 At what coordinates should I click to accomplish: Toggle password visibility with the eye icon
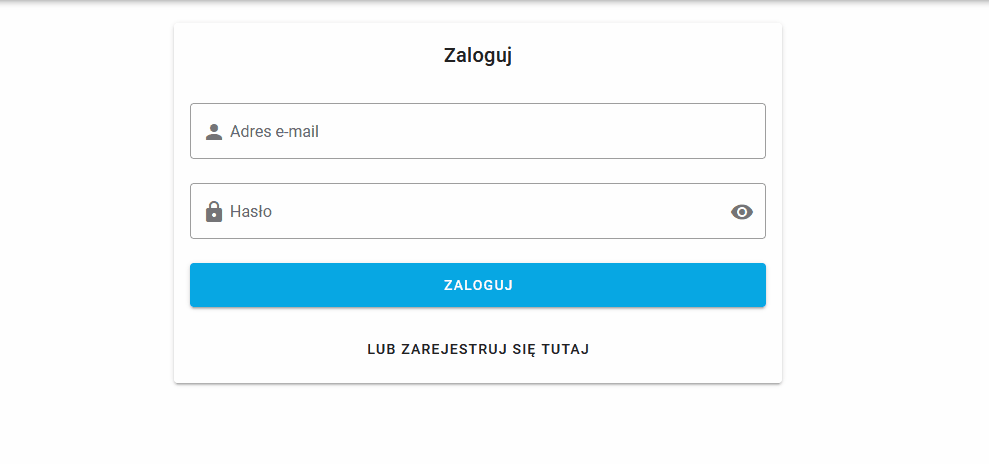(741, 212)
